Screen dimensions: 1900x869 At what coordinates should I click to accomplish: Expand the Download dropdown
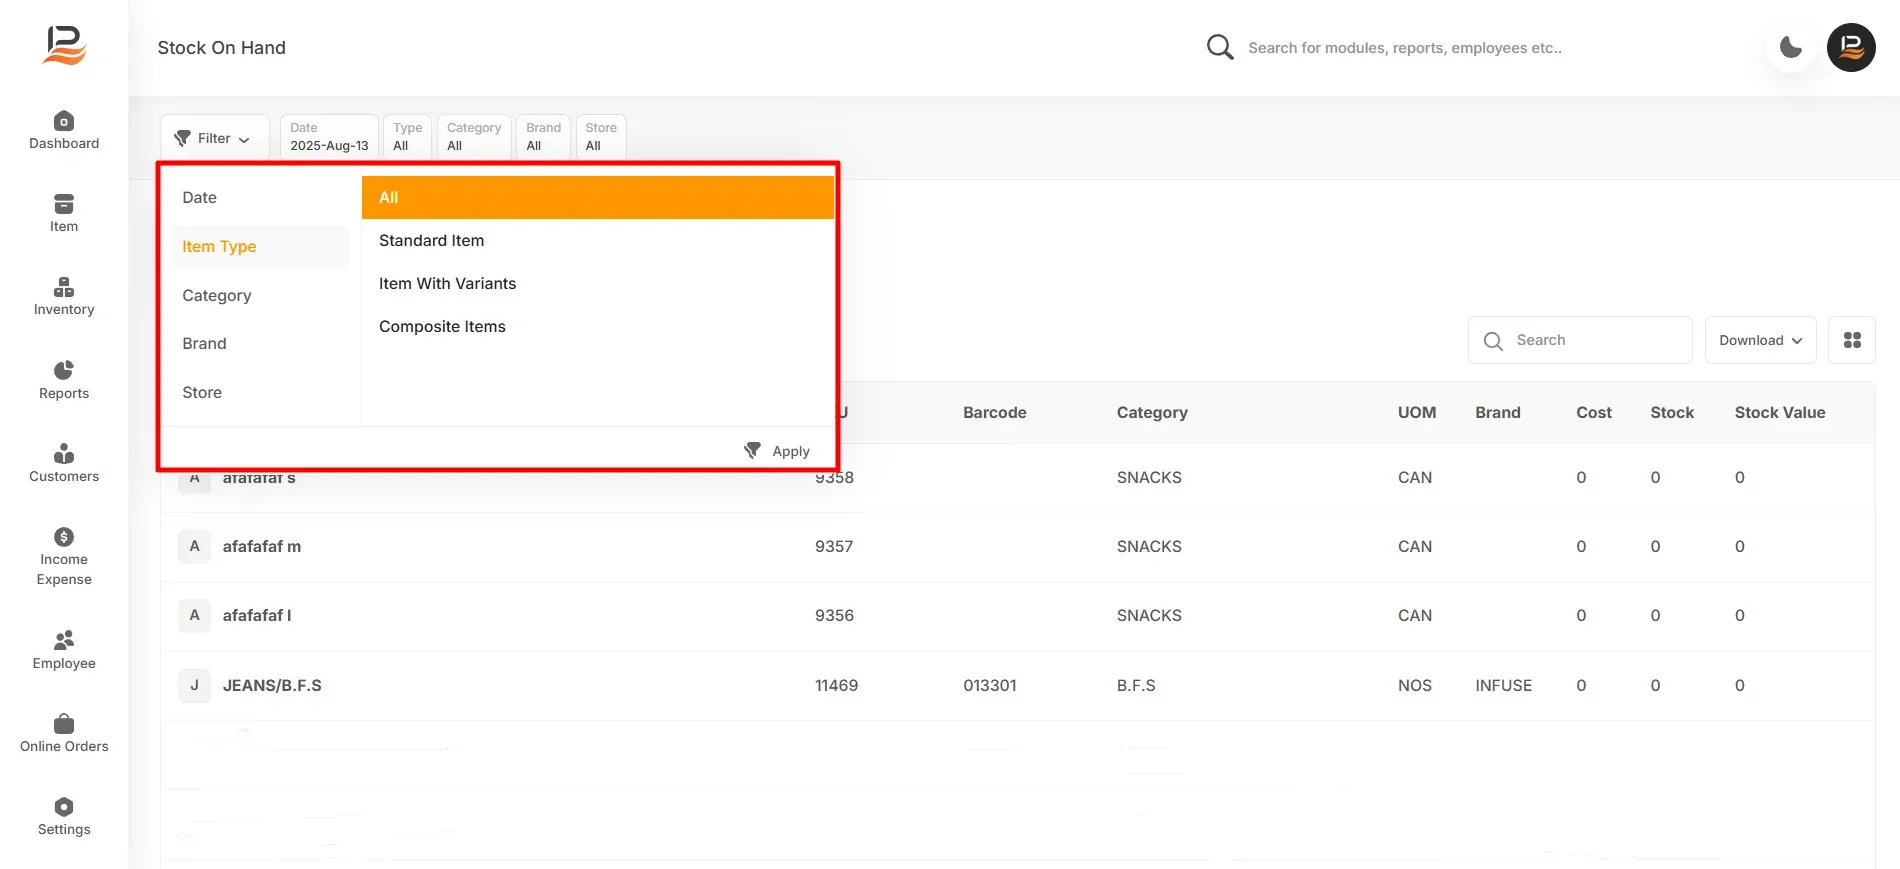(x=1760, y=340)
